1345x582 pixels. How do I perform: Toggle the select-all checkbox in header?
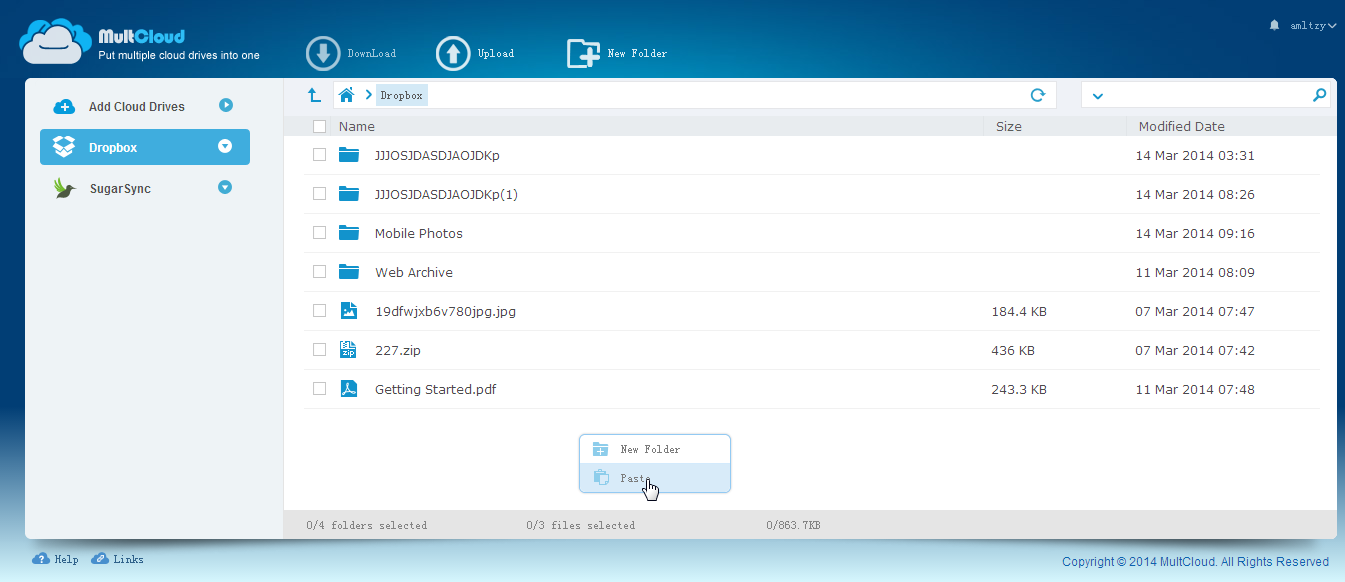click(x=319, y=126)
